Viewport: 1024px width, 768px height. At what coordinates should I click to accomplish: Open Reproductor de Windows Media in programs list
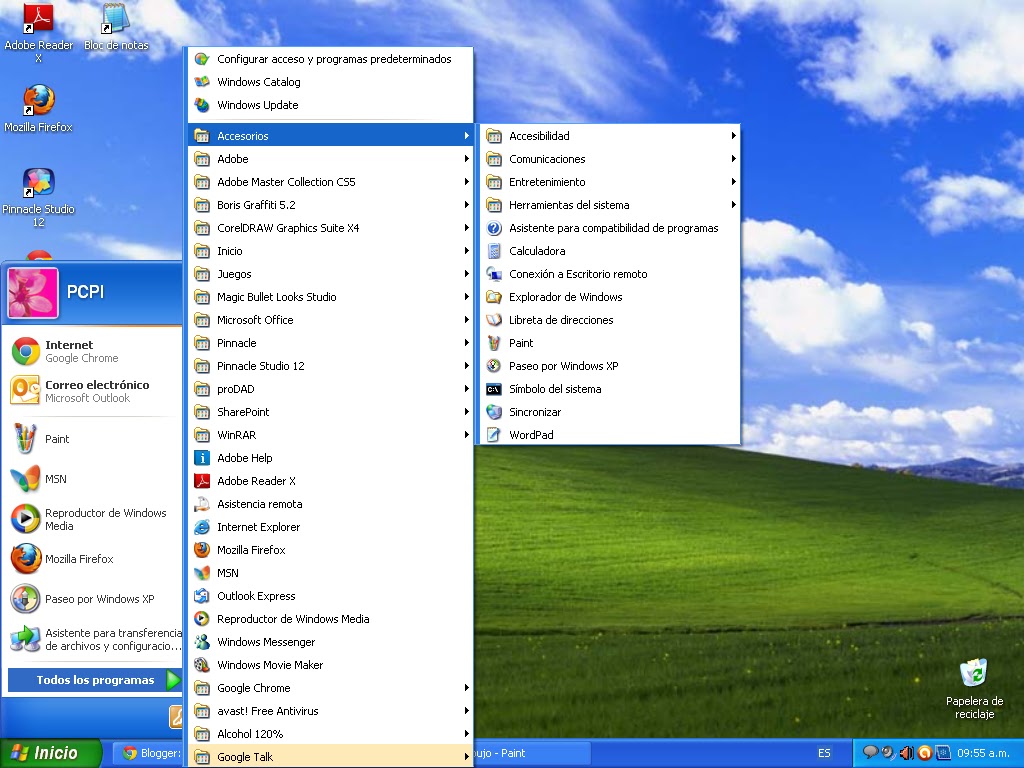coord(330,619)
